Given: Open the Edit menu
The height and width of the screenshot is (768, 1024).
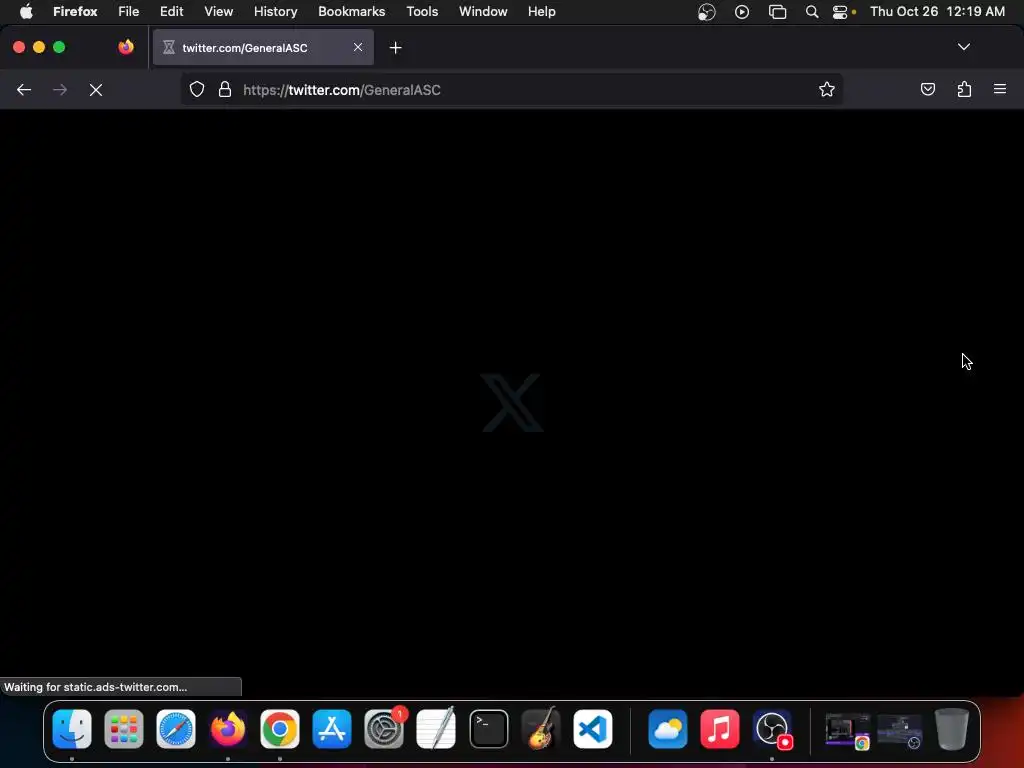Looking at the screenshot, I should point(172,12).
